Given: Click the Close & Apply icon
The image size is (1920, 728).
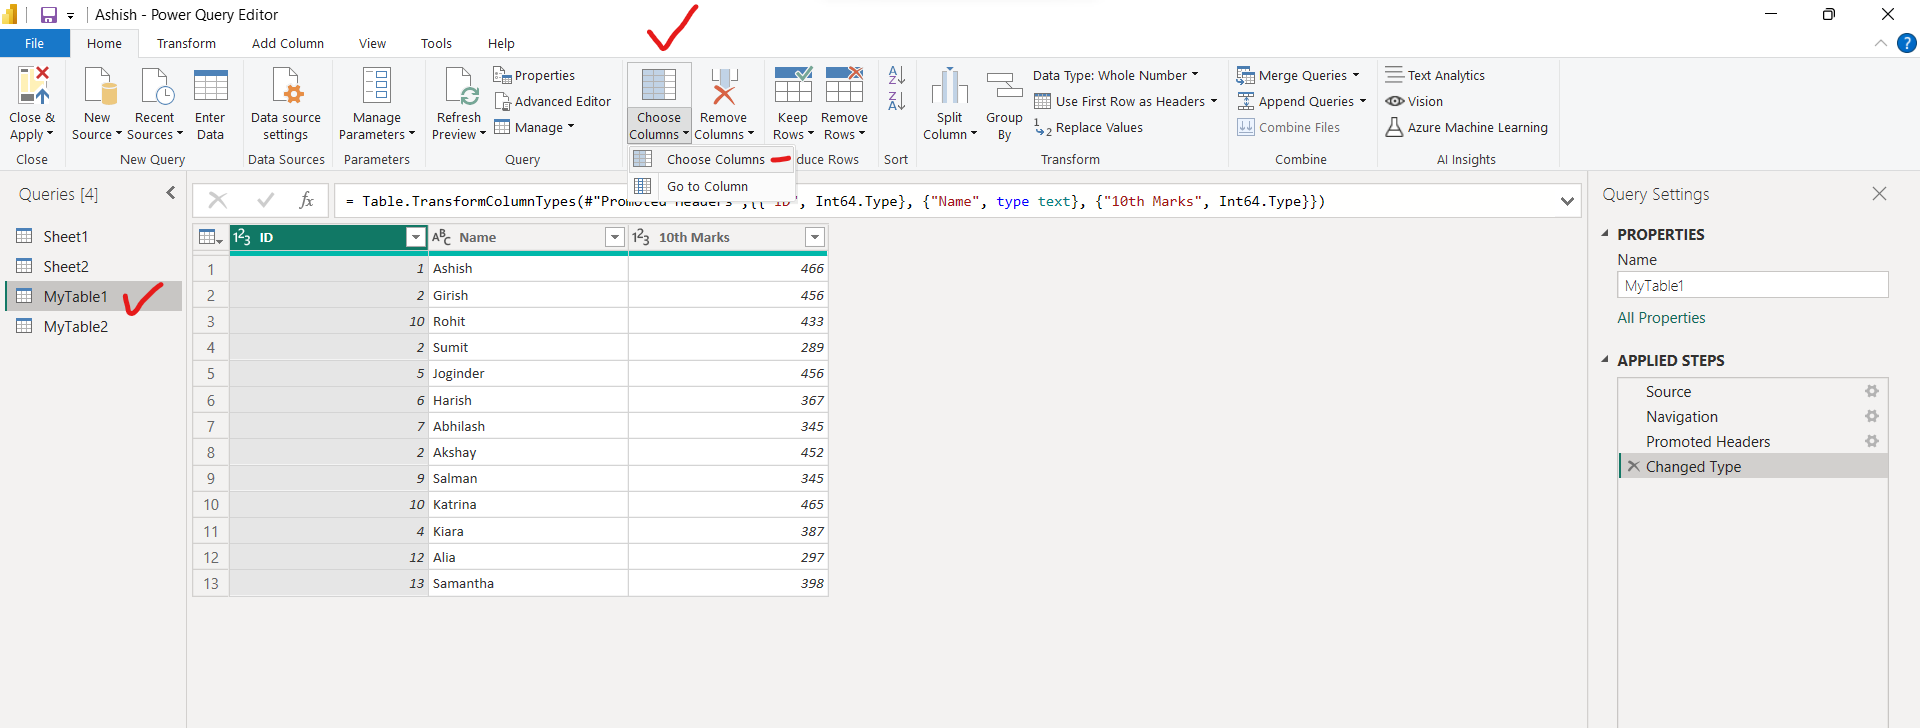Looking at the screenshot, I should tap(32, 87).
